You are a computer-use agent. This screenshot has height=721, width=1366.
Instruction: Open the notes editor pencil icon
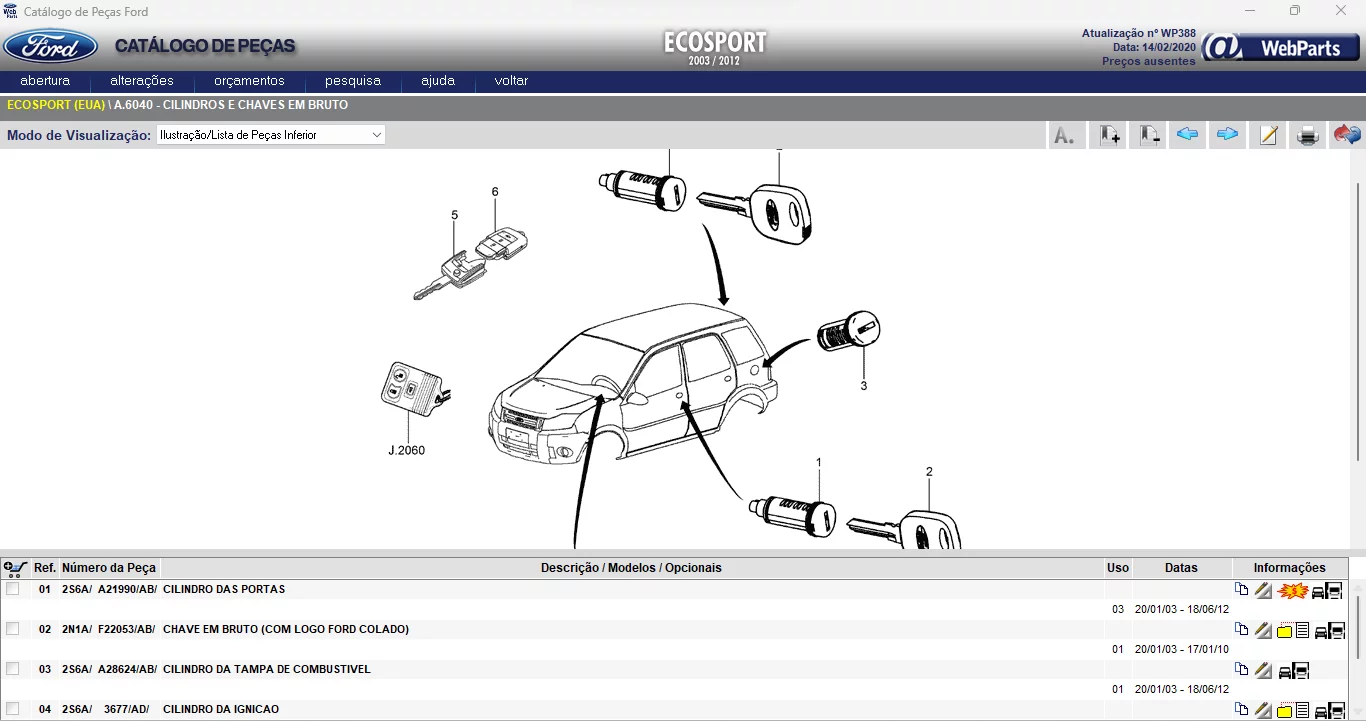(x=1267, y=134)
